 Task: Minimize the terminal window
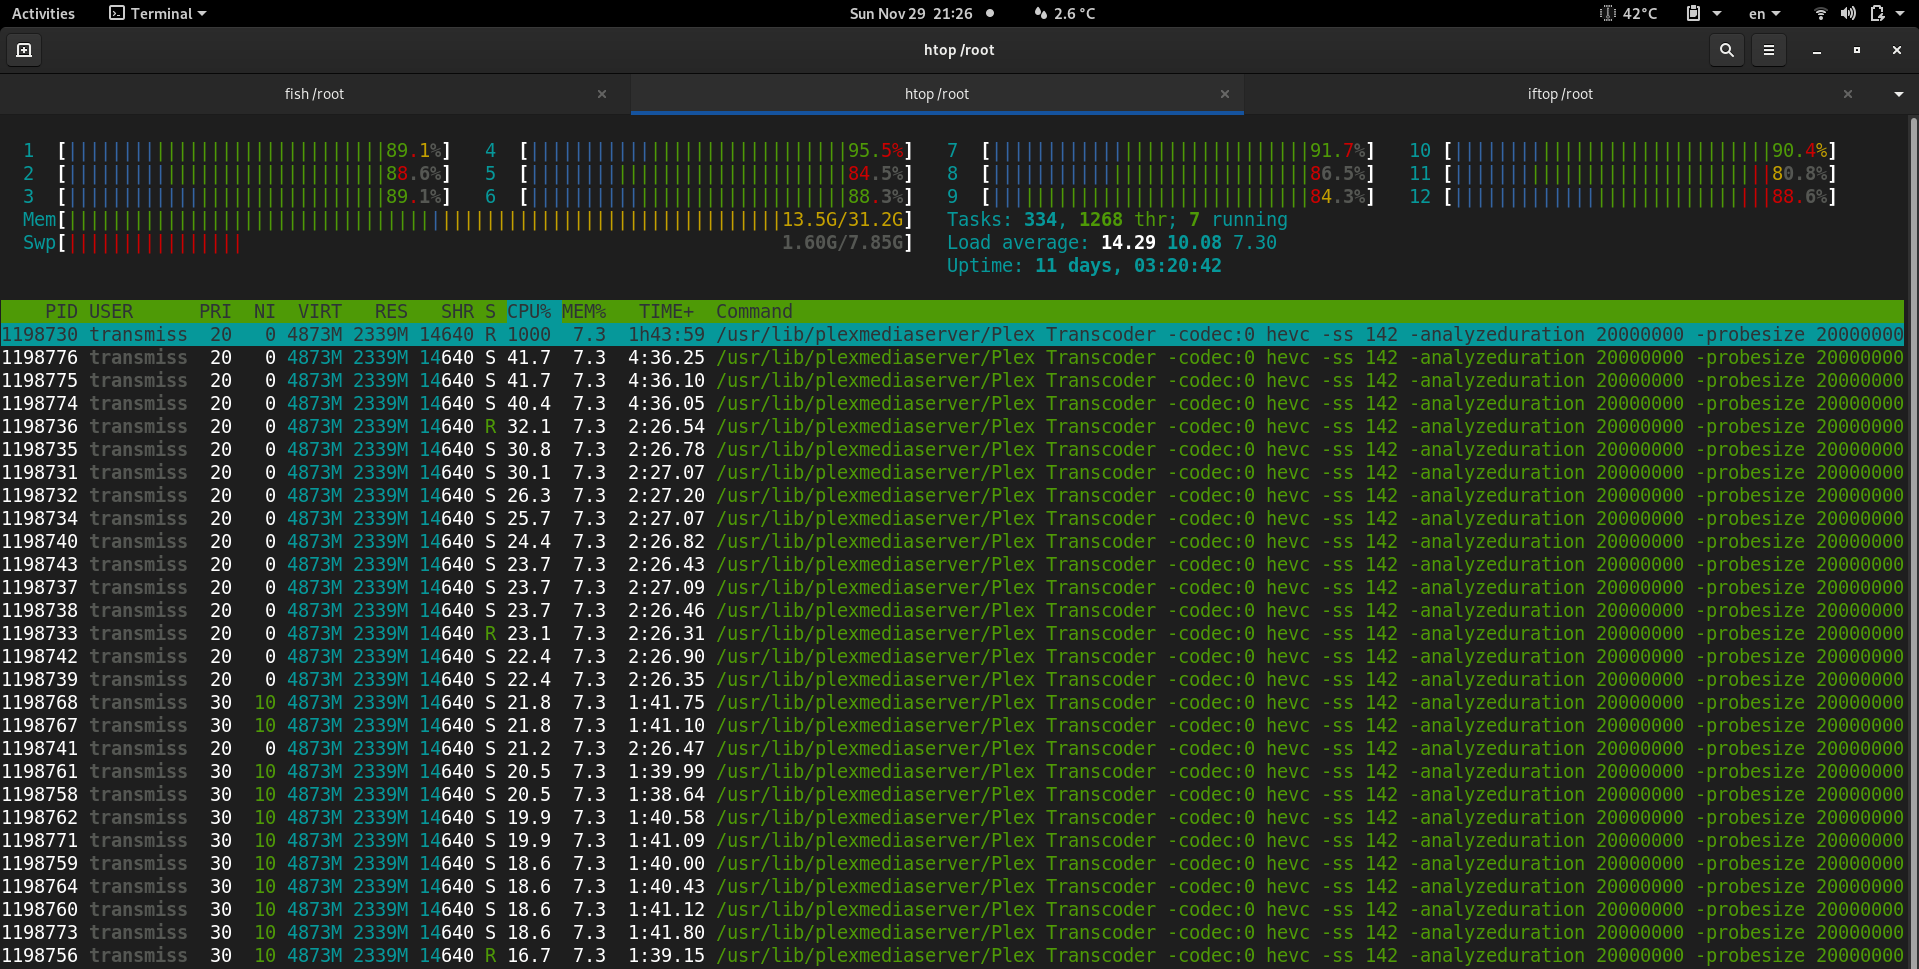tap(1817, 50)
